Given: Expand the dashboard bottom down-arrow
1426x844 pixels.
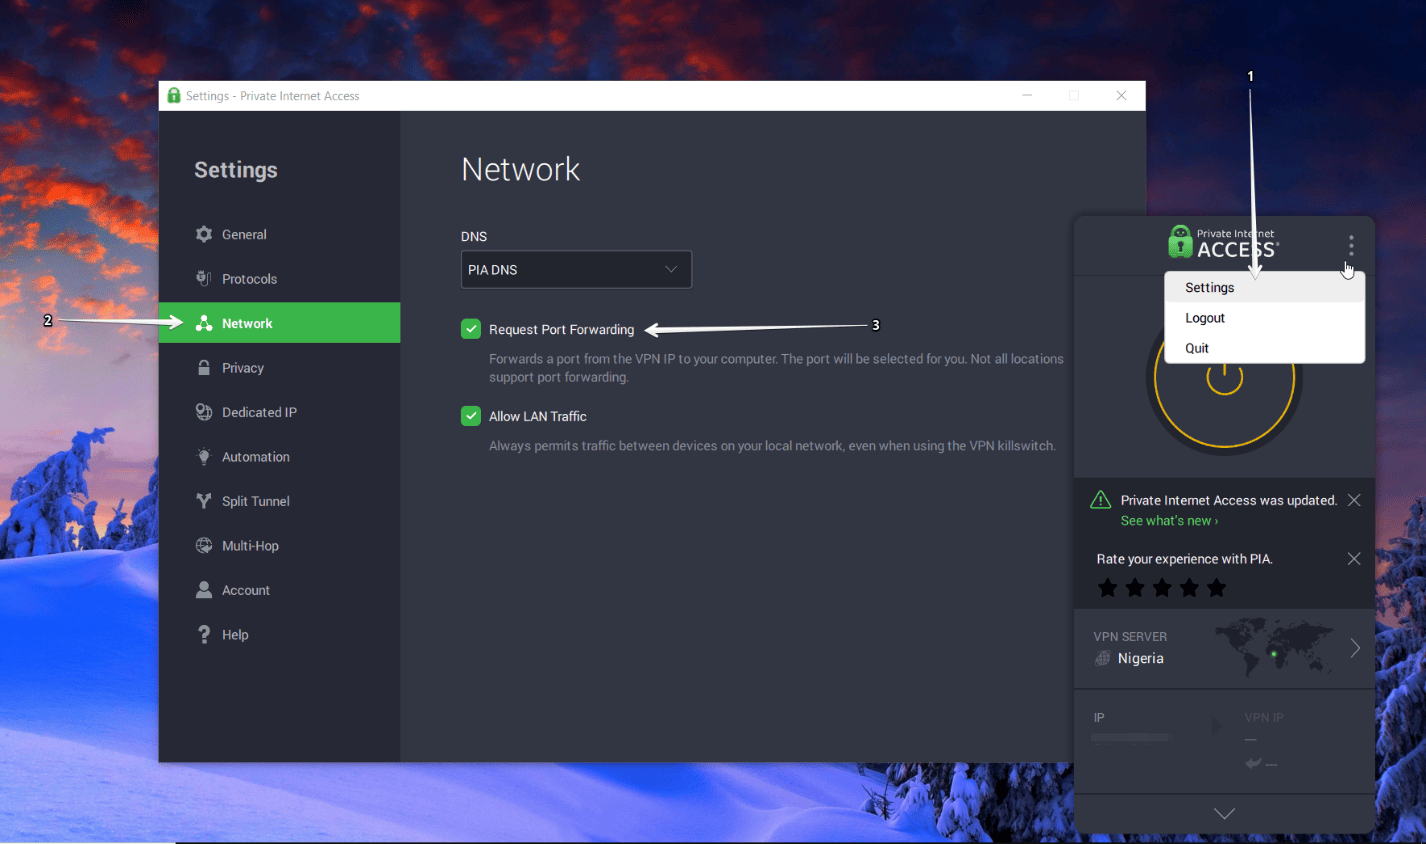Looking at the screenshot, I should click(x=1224, y=814).
